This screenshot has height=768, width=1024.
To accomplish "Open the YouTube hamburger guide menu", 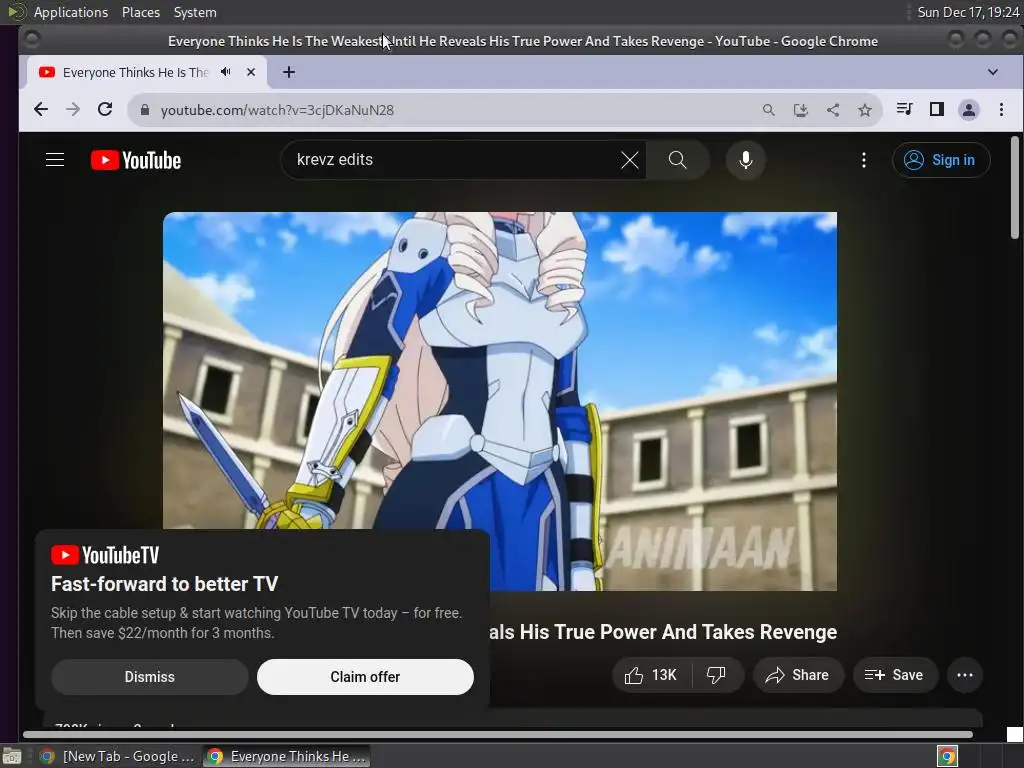I will [x=55, y=160].
